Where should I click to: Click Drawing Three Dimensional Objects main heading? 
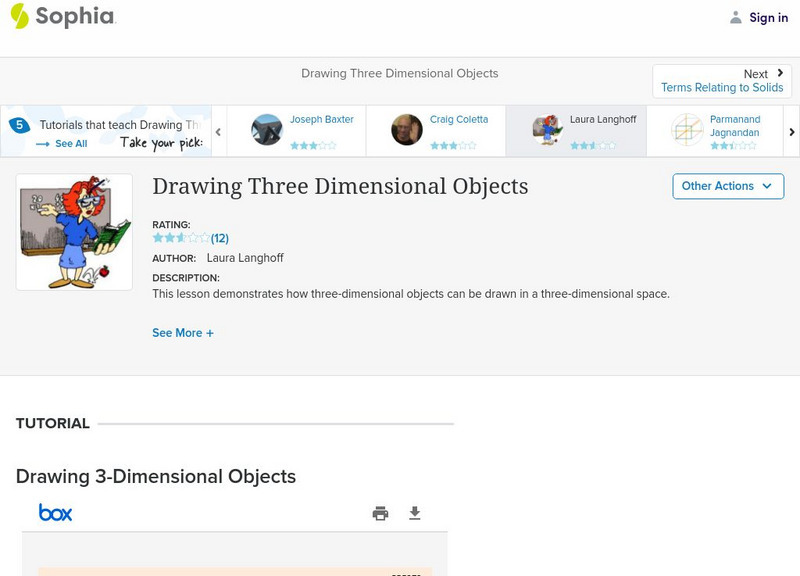coord(340,187)
